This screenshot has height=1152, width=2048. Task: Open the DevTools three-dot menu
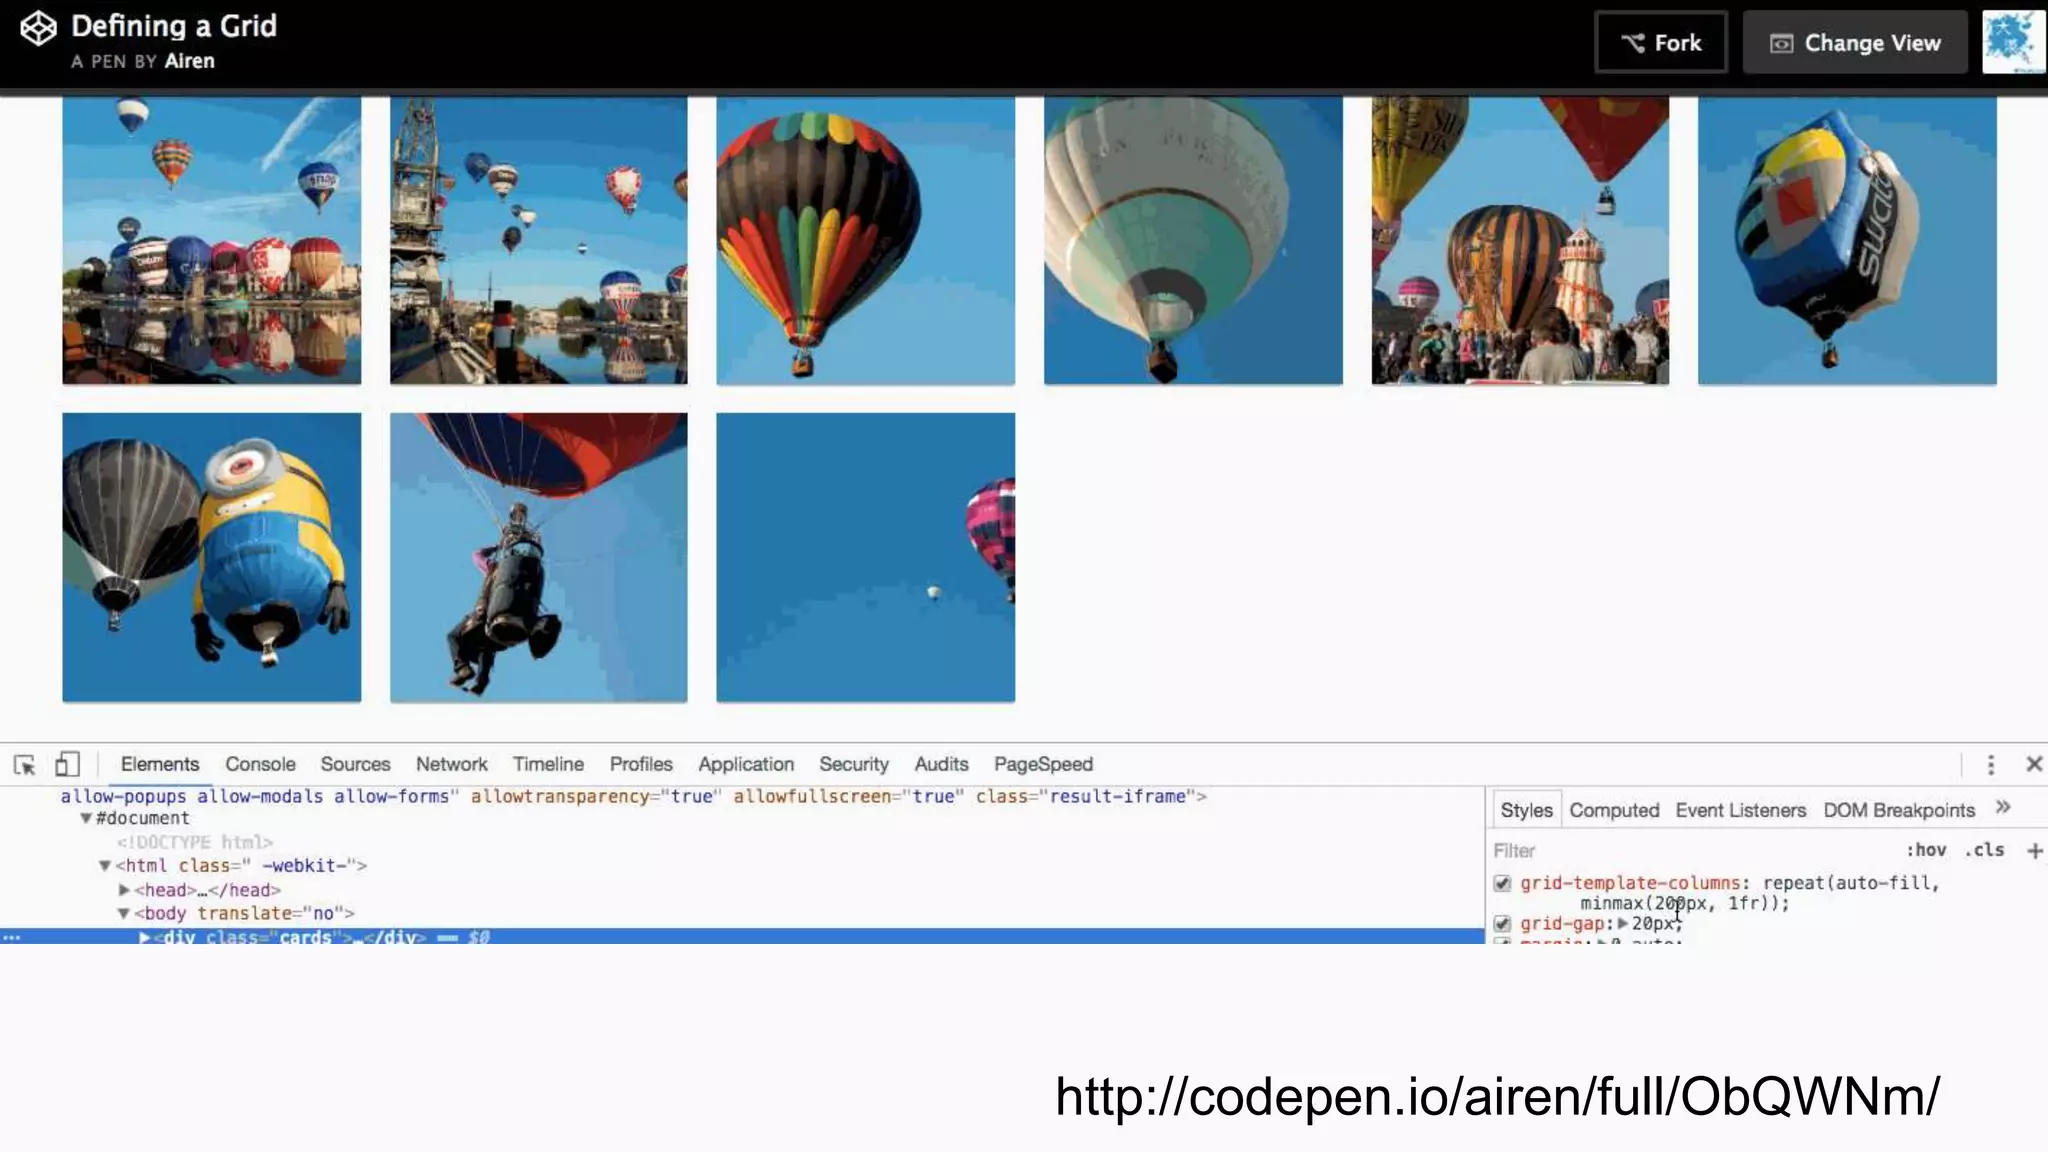pos(1991,765)
